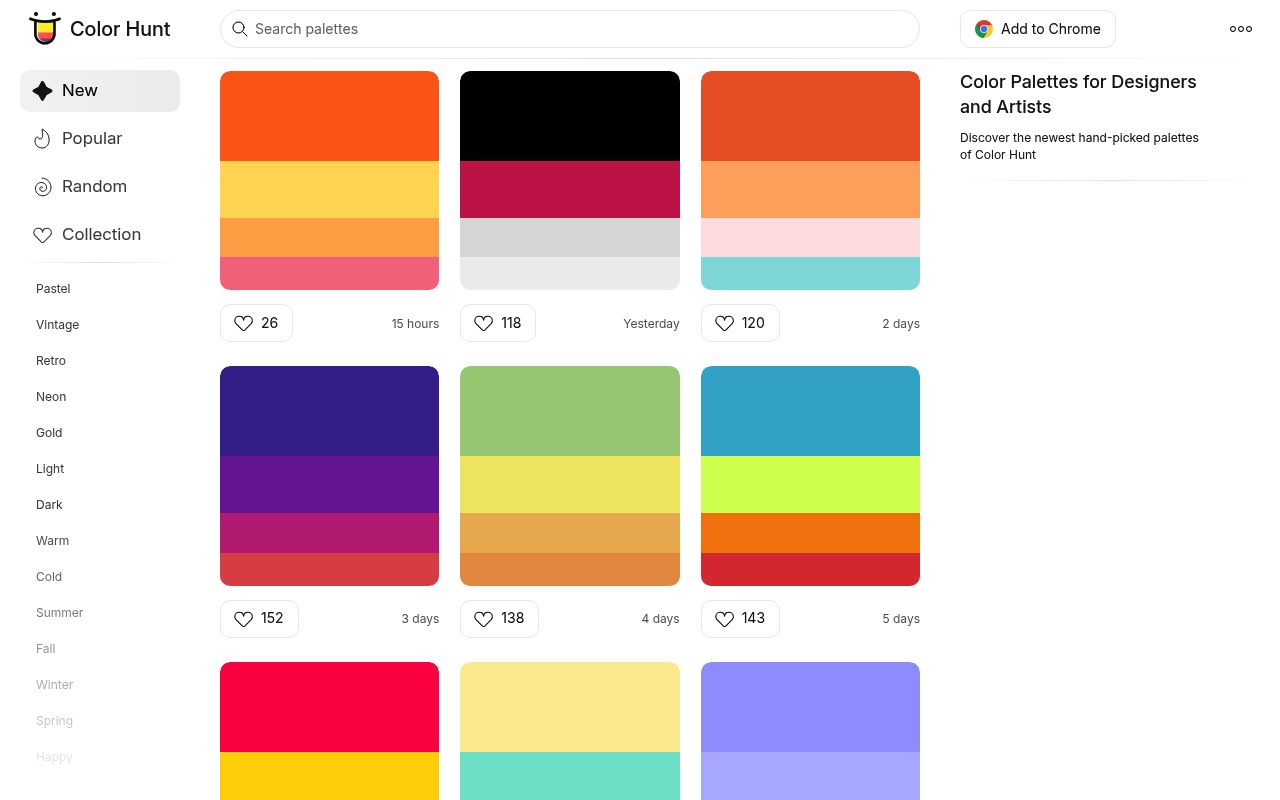Click the bright red swatch in bottom-left palette
The height and width of the screenshot is (800, 1280).
point(329,707)
